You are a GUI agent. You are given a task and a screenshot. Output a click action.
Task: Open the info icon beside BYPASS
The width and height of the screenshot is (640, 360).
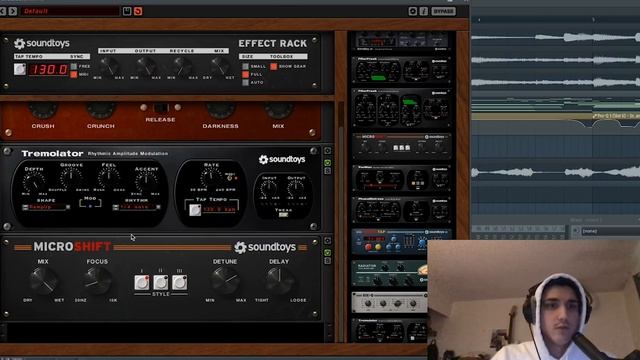[x=424, y=11]
